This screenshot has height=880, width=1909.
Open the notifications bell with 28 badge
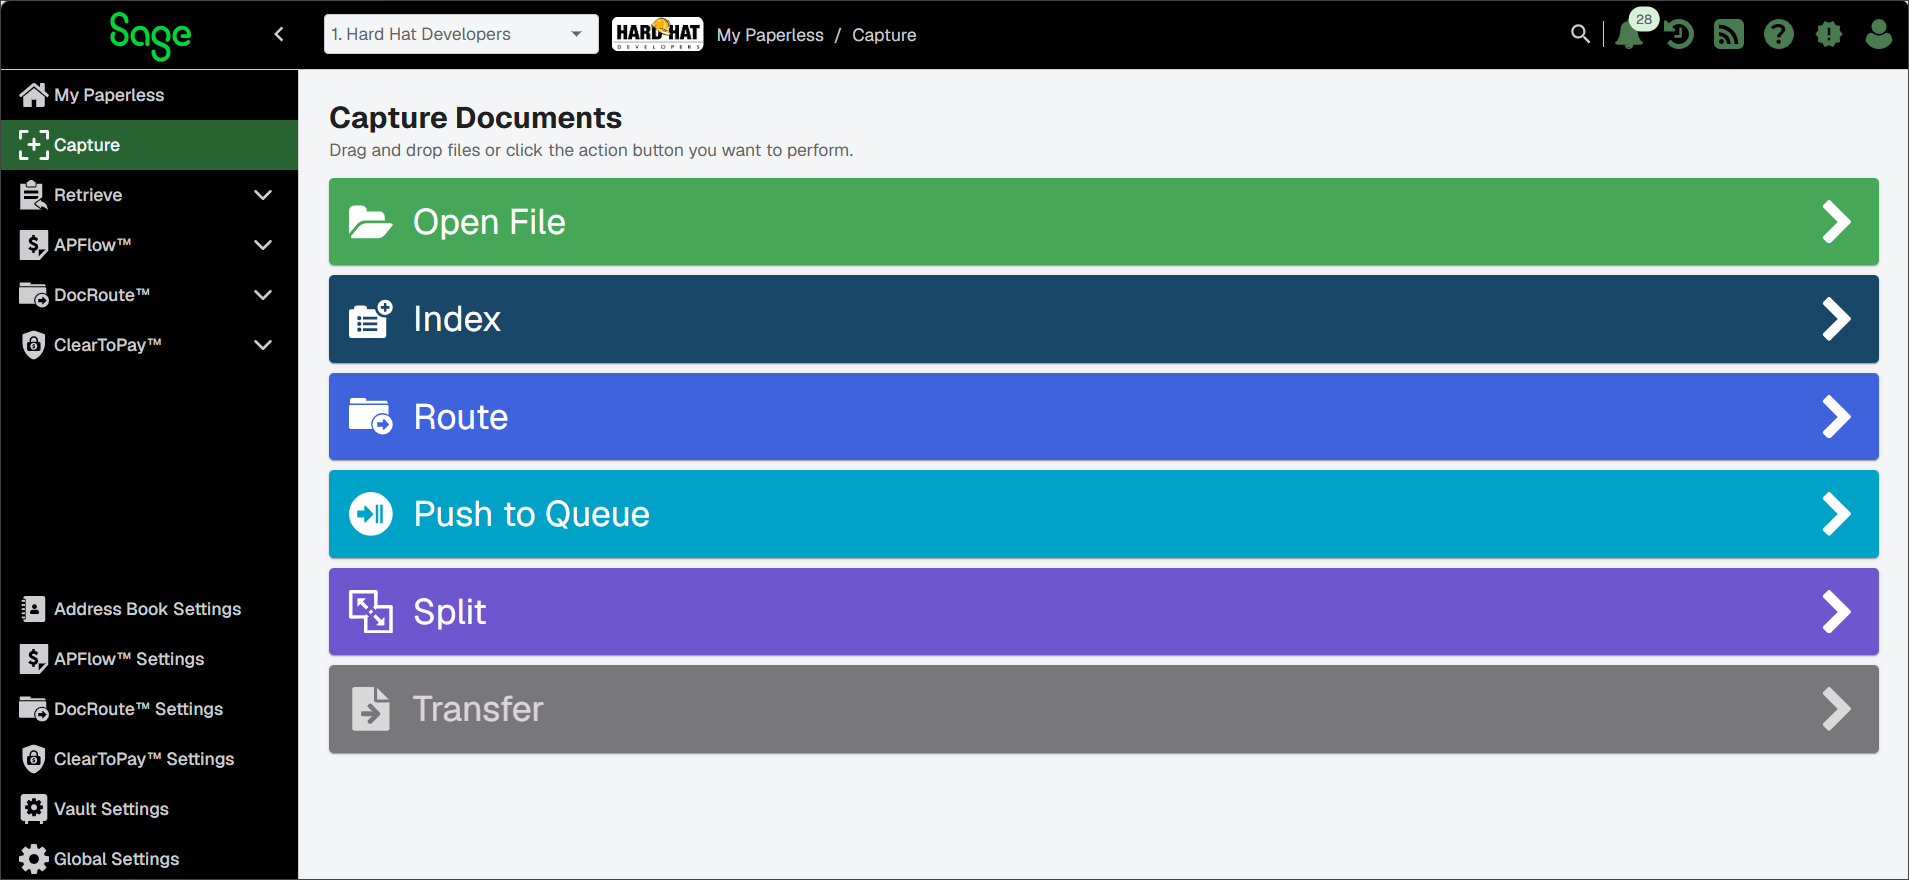[1630, 34]
